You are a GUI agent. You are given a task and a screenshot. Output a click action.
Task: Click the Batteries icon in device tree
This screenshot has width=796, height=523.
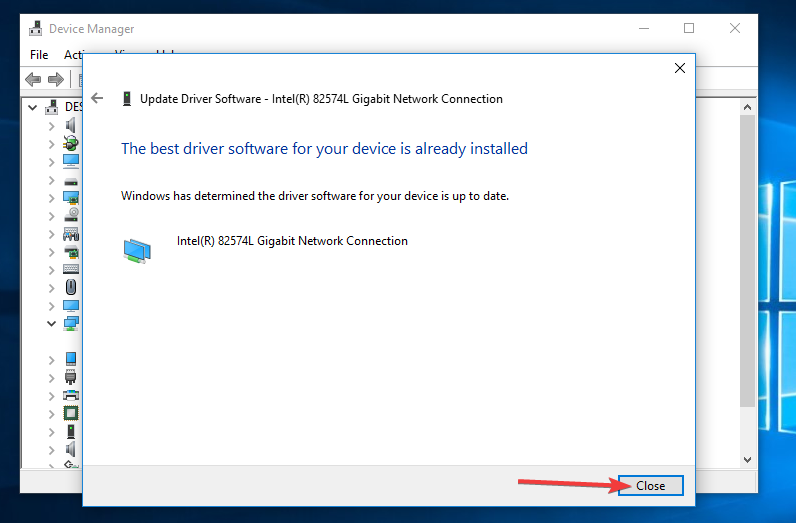pyautogui.click(x=71, y=143)
